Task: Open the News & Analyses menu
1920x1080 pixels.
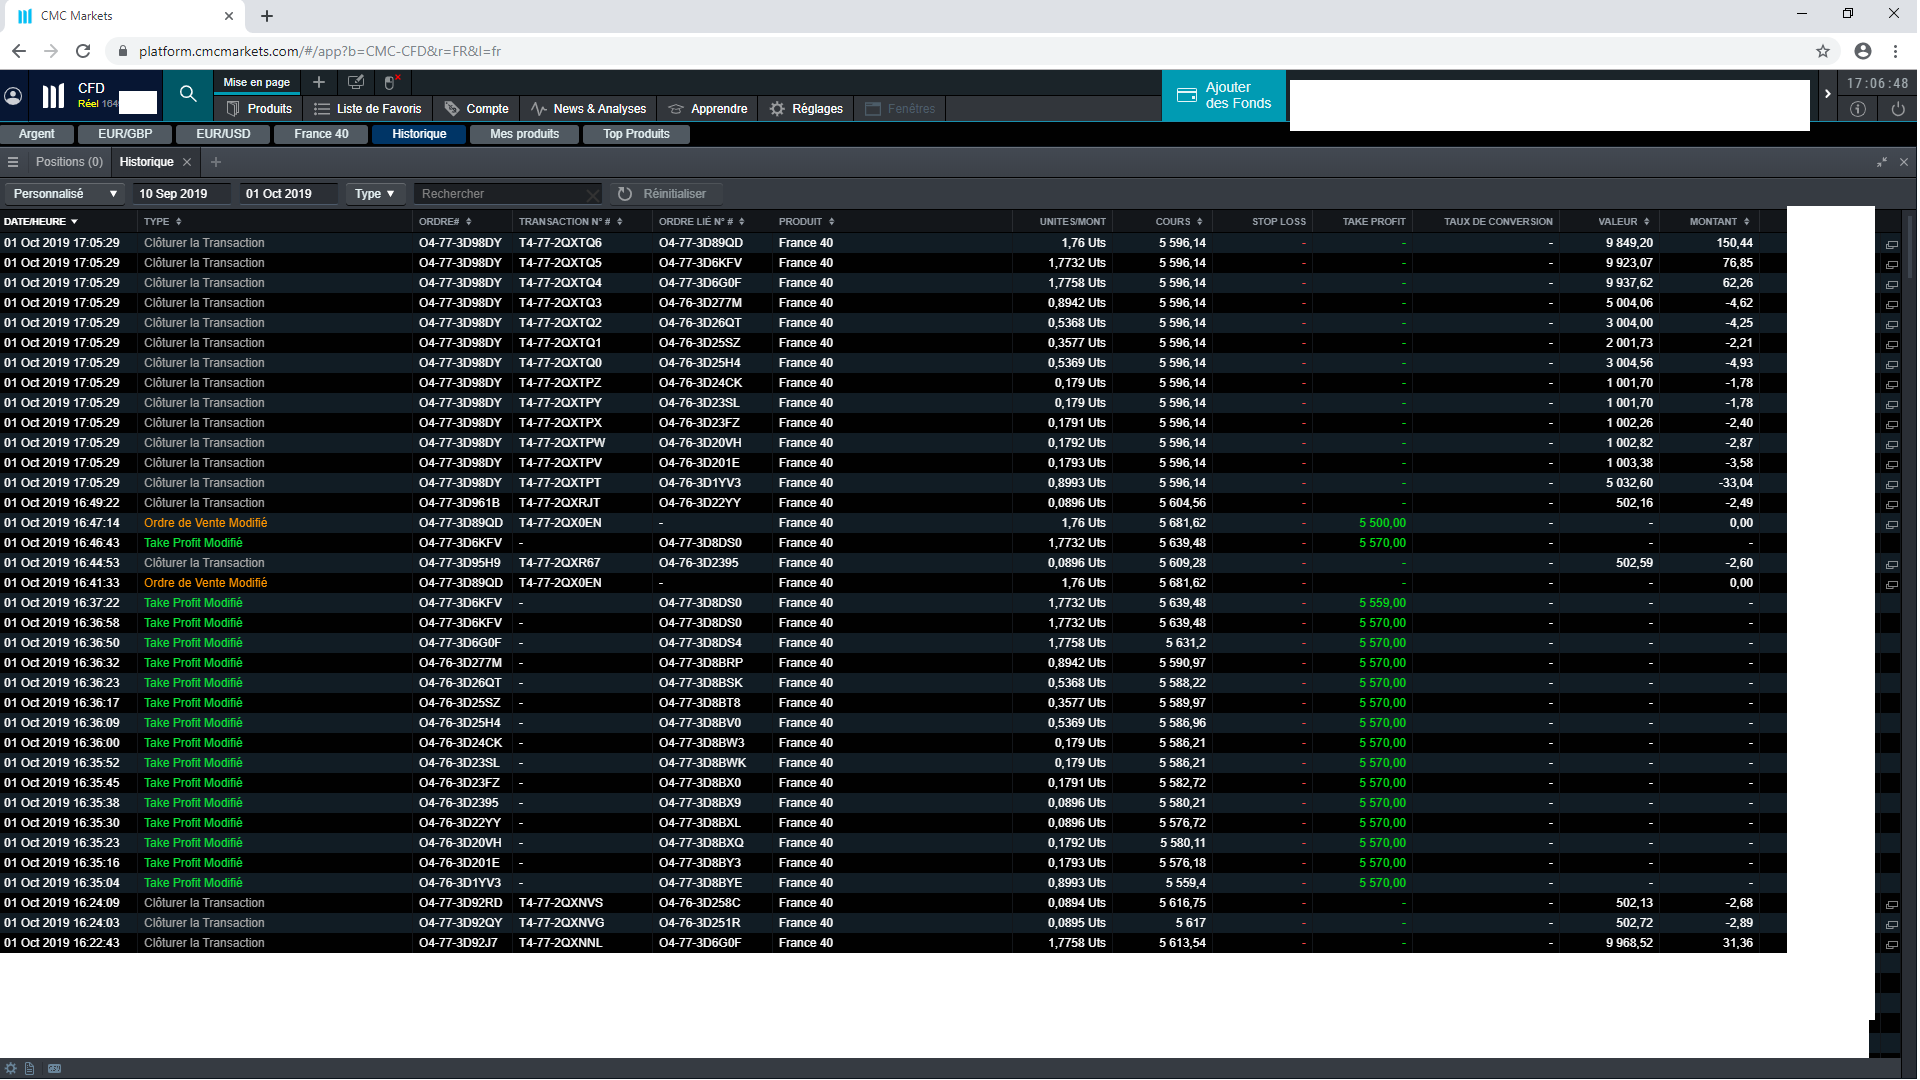Action: pos(589,109)
